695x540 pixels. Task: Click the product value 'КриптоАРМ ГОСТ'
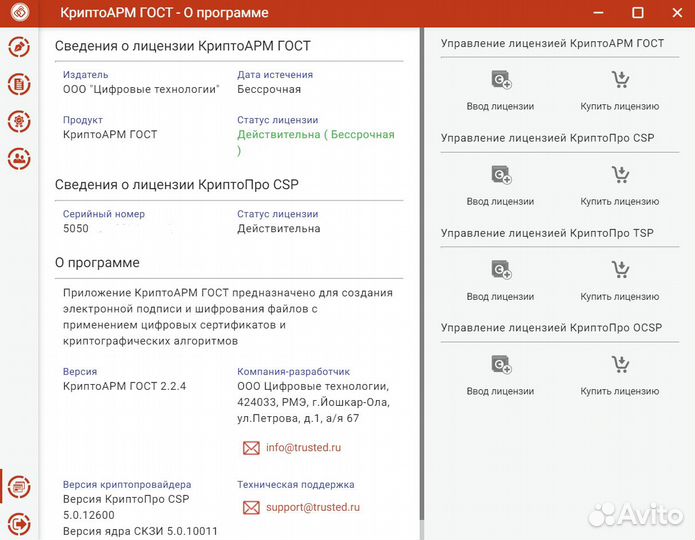tap(110, 134)
